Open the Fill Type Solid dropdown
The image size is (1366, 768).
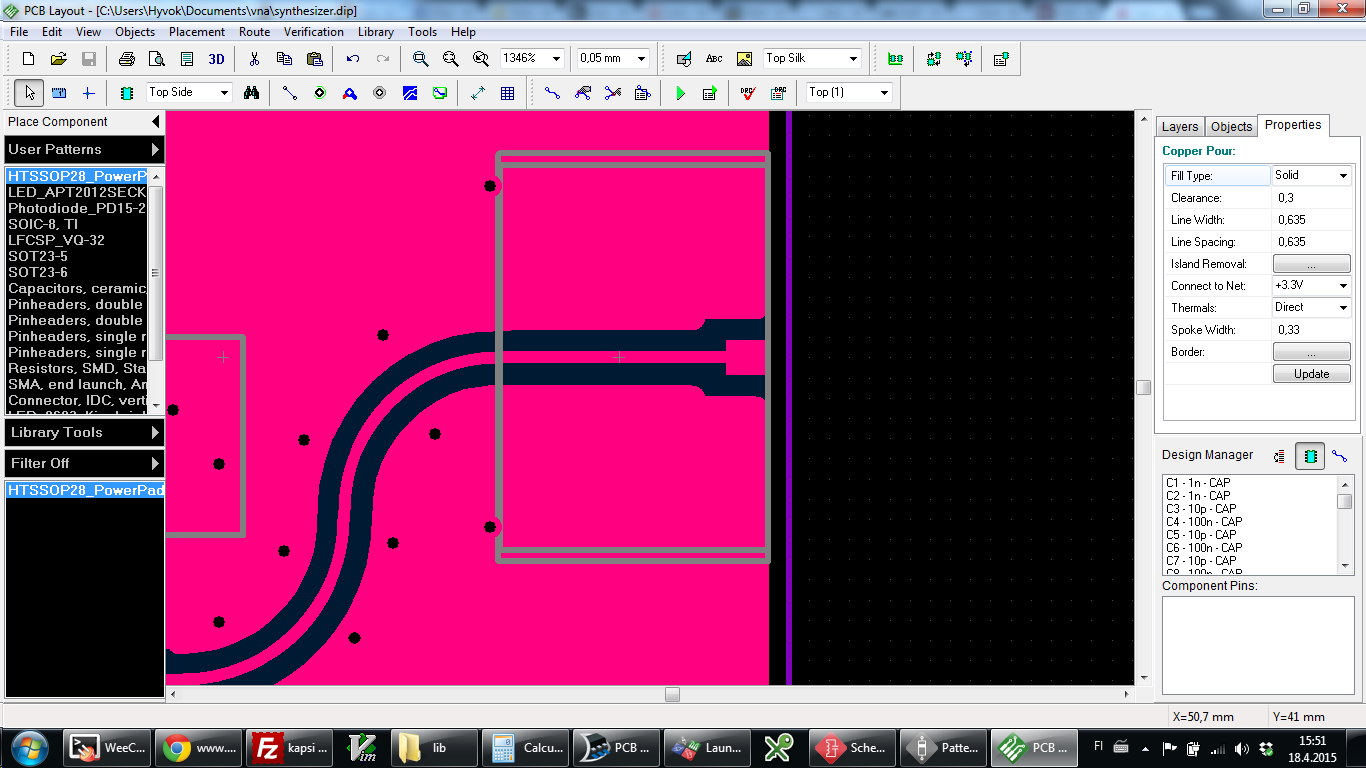point(1342,176)
